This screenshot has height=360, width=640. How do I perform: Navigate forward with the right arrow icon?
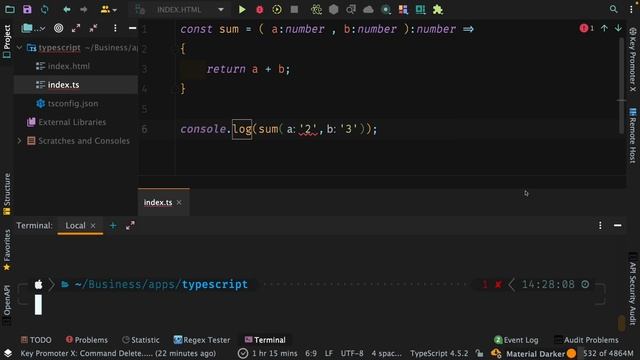pos(83,9)
